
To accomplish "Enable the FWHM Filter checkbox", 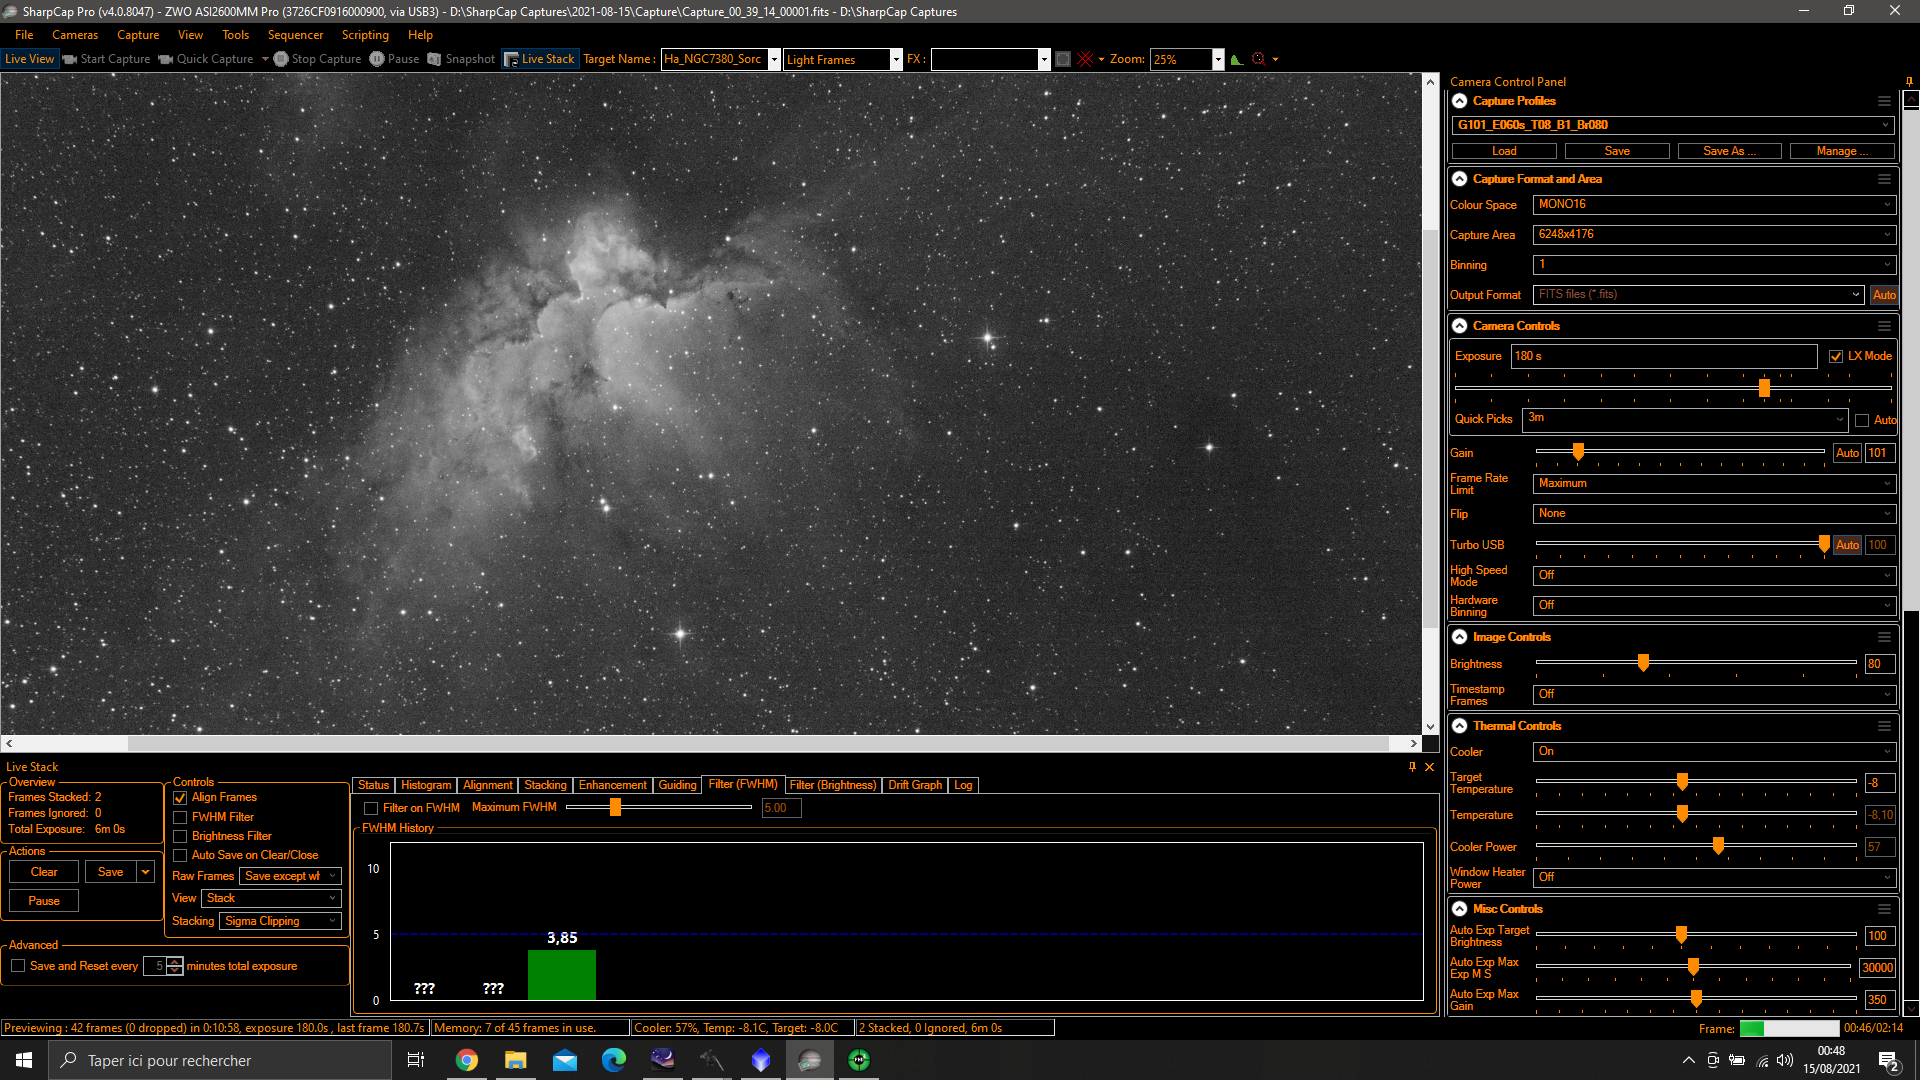I will click(x=180, y=817).
